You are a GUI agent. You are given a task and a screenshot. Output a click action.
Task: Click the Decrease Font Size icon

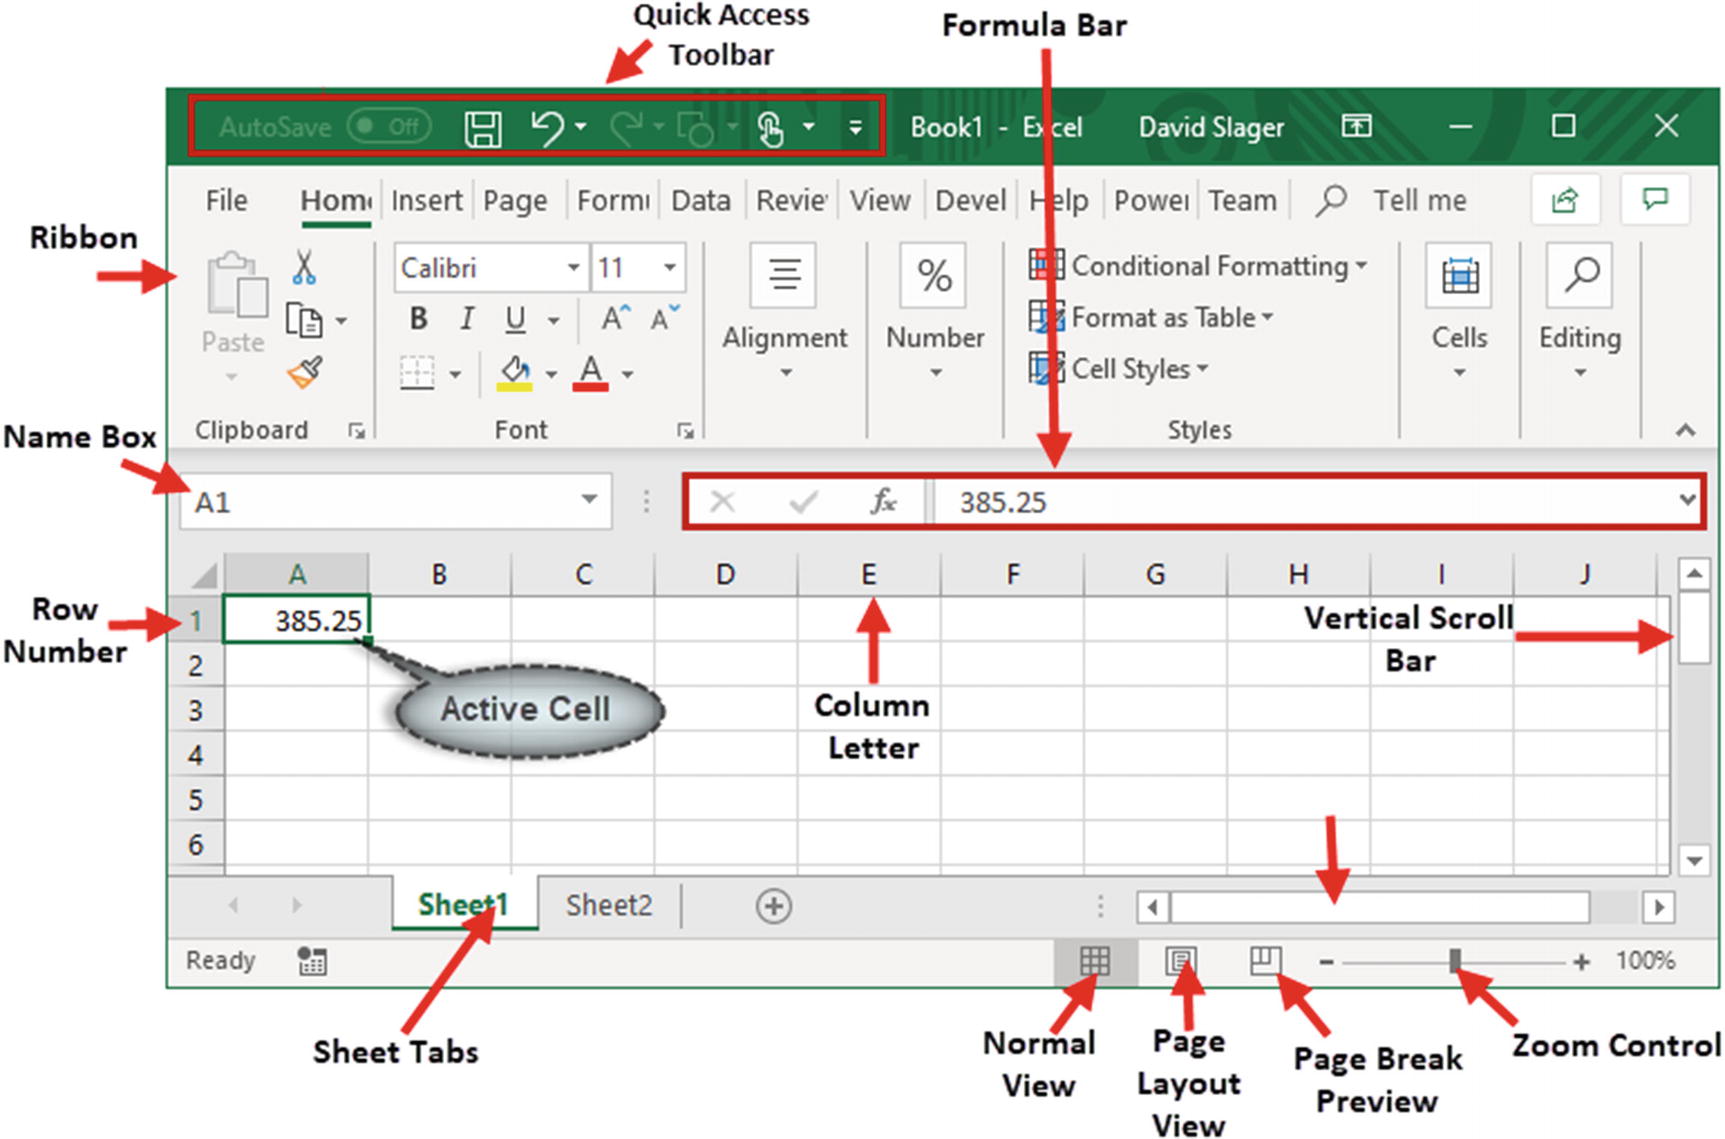tap(665, 318)
